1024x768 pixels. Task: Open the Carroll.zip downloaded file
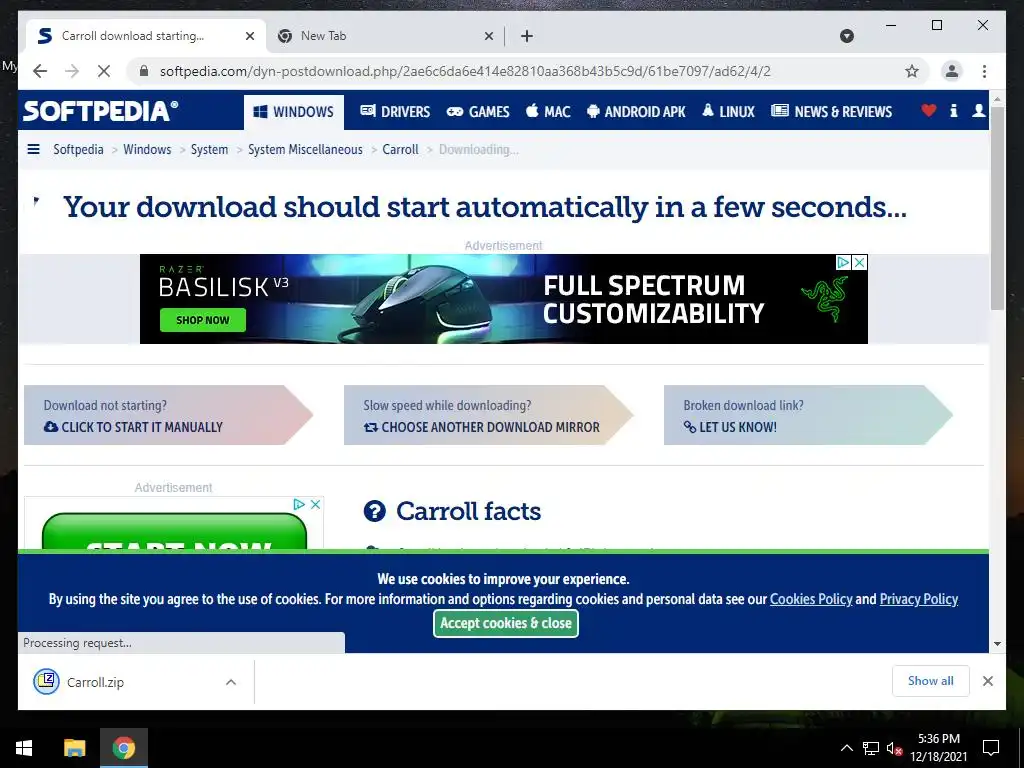pyautogui.click(x=95, y=682)
